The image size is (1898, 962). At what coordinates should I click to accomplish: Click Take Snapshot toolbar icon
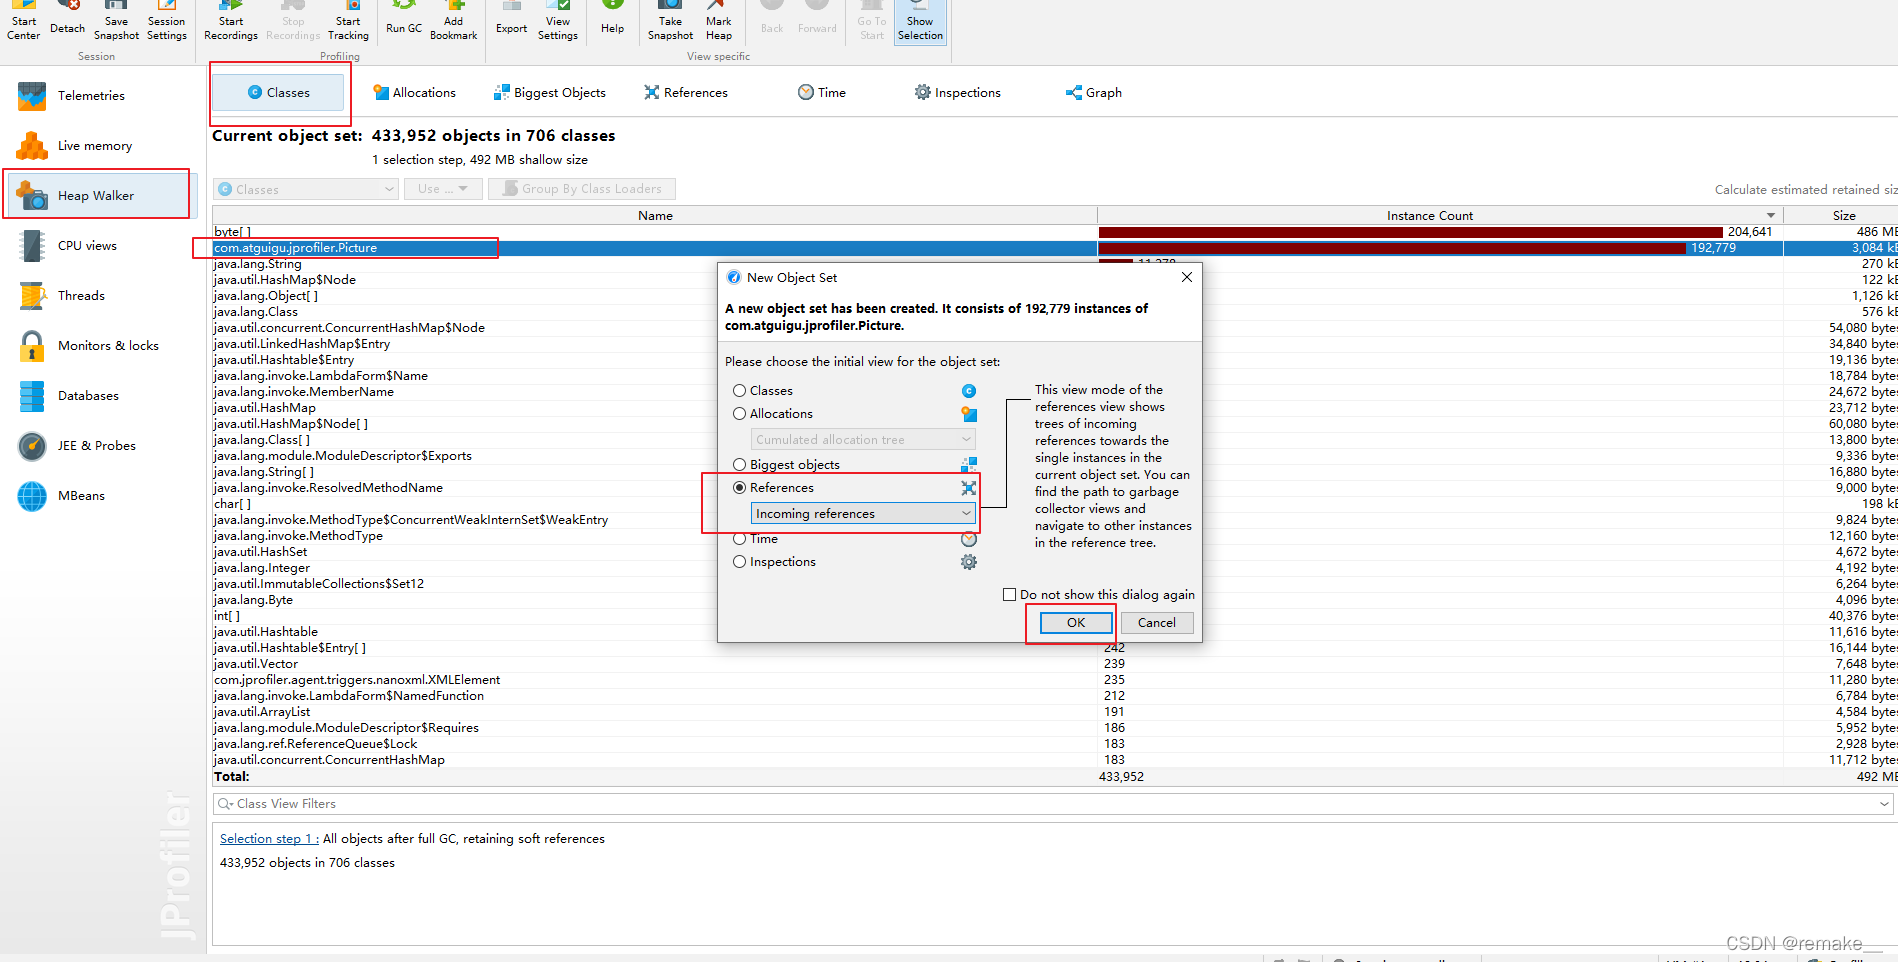coord(670,21)
